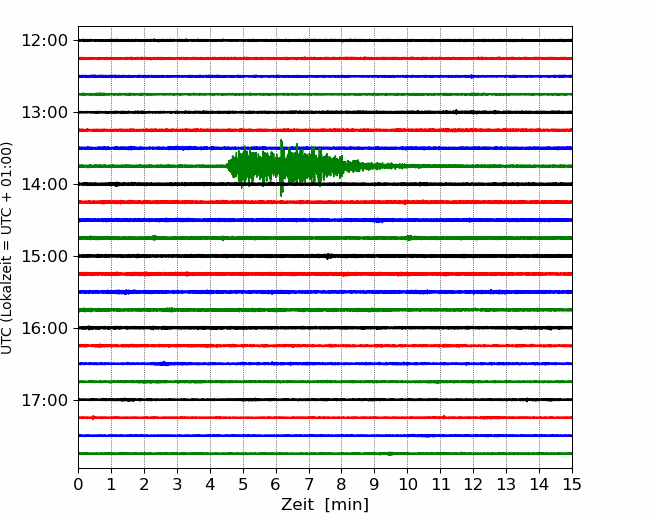Click the black trace at 12:00
650x520 pixels.
(325, 40)
